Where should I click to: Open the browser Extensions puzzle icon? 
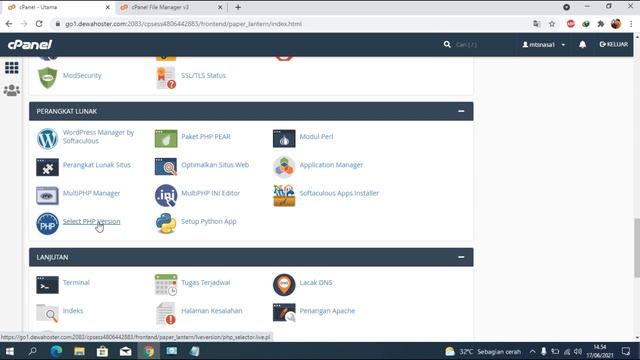pos(600,24)
